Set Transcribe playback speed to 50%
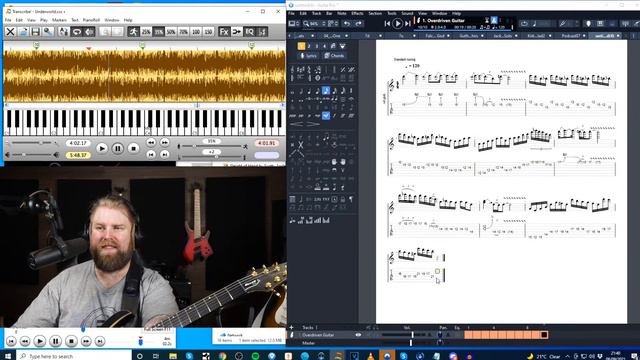 click(171, 31)
